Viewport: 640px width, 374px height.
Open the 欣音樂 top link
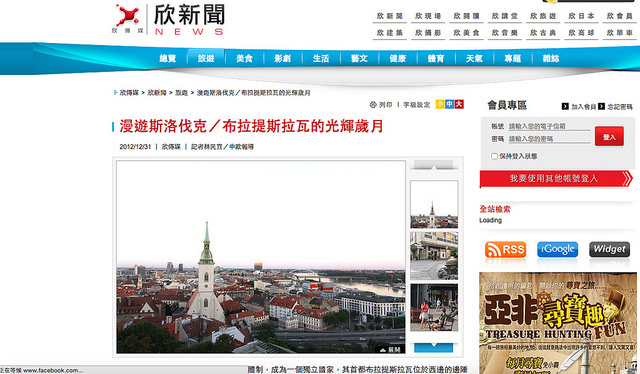(x=504, y=33)
